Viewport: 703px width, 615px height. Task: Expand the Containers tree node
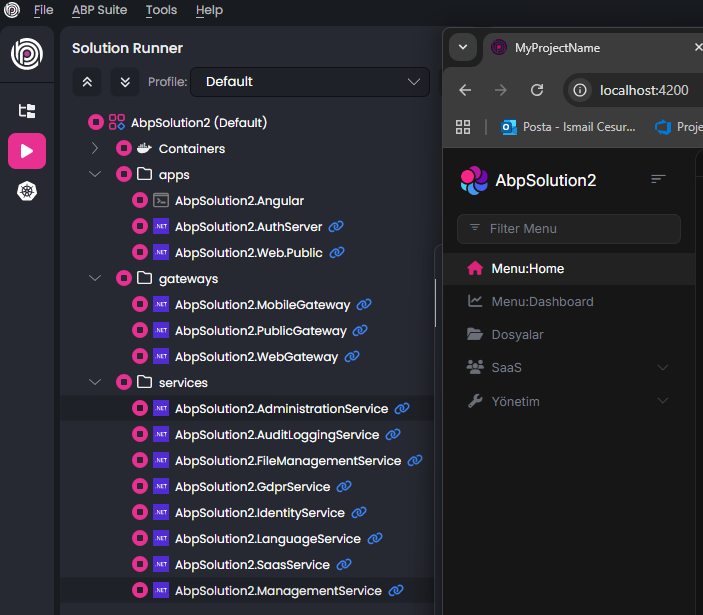coord(95,149)
